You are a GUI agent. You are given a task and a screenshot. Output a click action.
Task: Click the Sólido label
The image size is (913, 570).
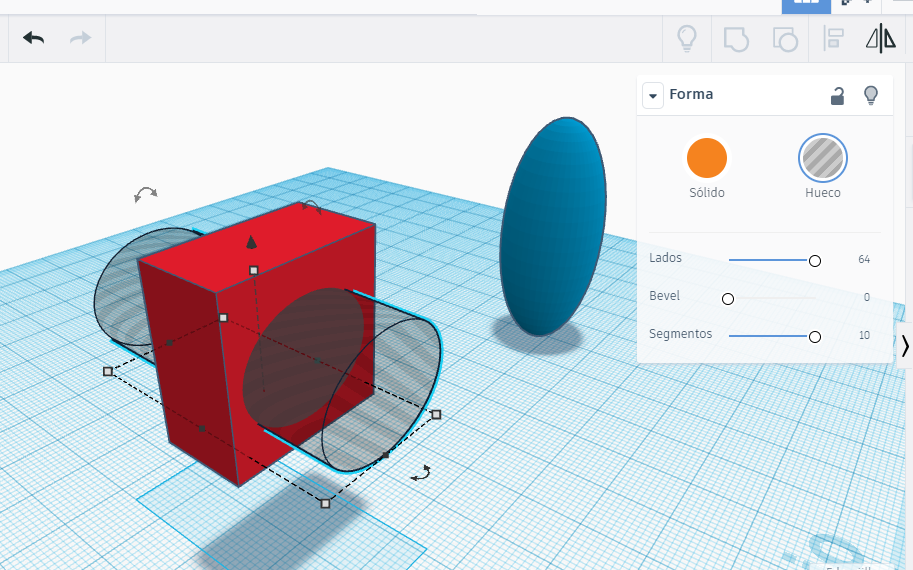[707, 193]
